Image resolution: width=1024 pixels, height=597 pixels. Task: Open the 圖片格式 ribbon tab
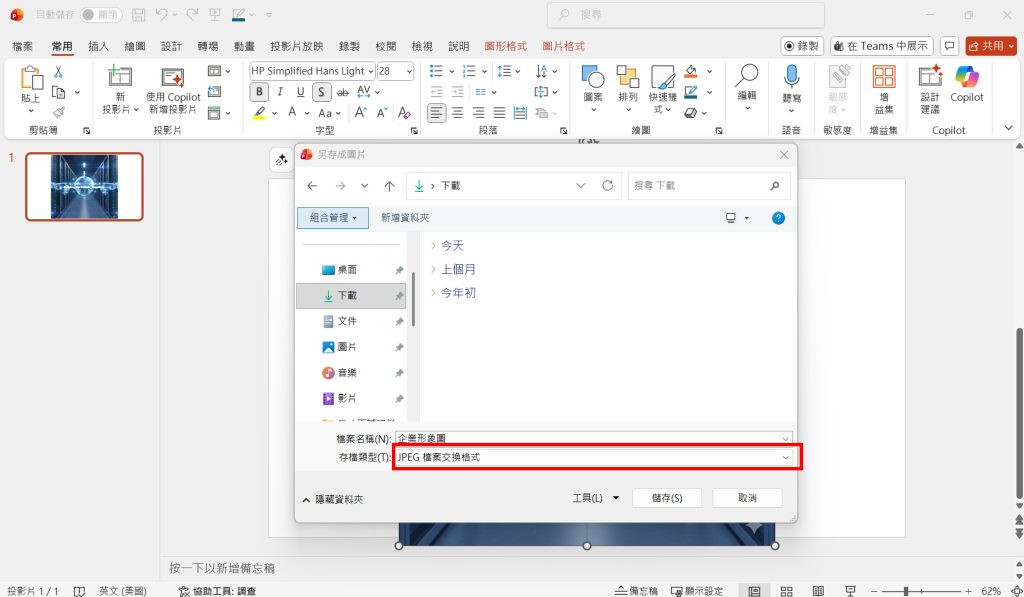(x=563, y=45)
